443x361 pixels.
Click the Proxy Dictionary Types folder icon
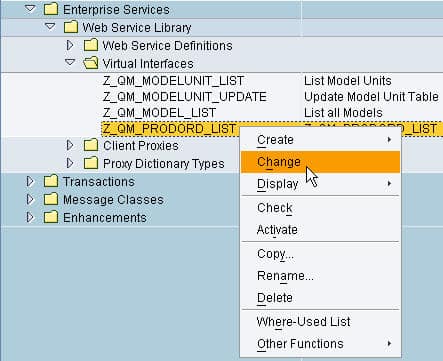91,163
